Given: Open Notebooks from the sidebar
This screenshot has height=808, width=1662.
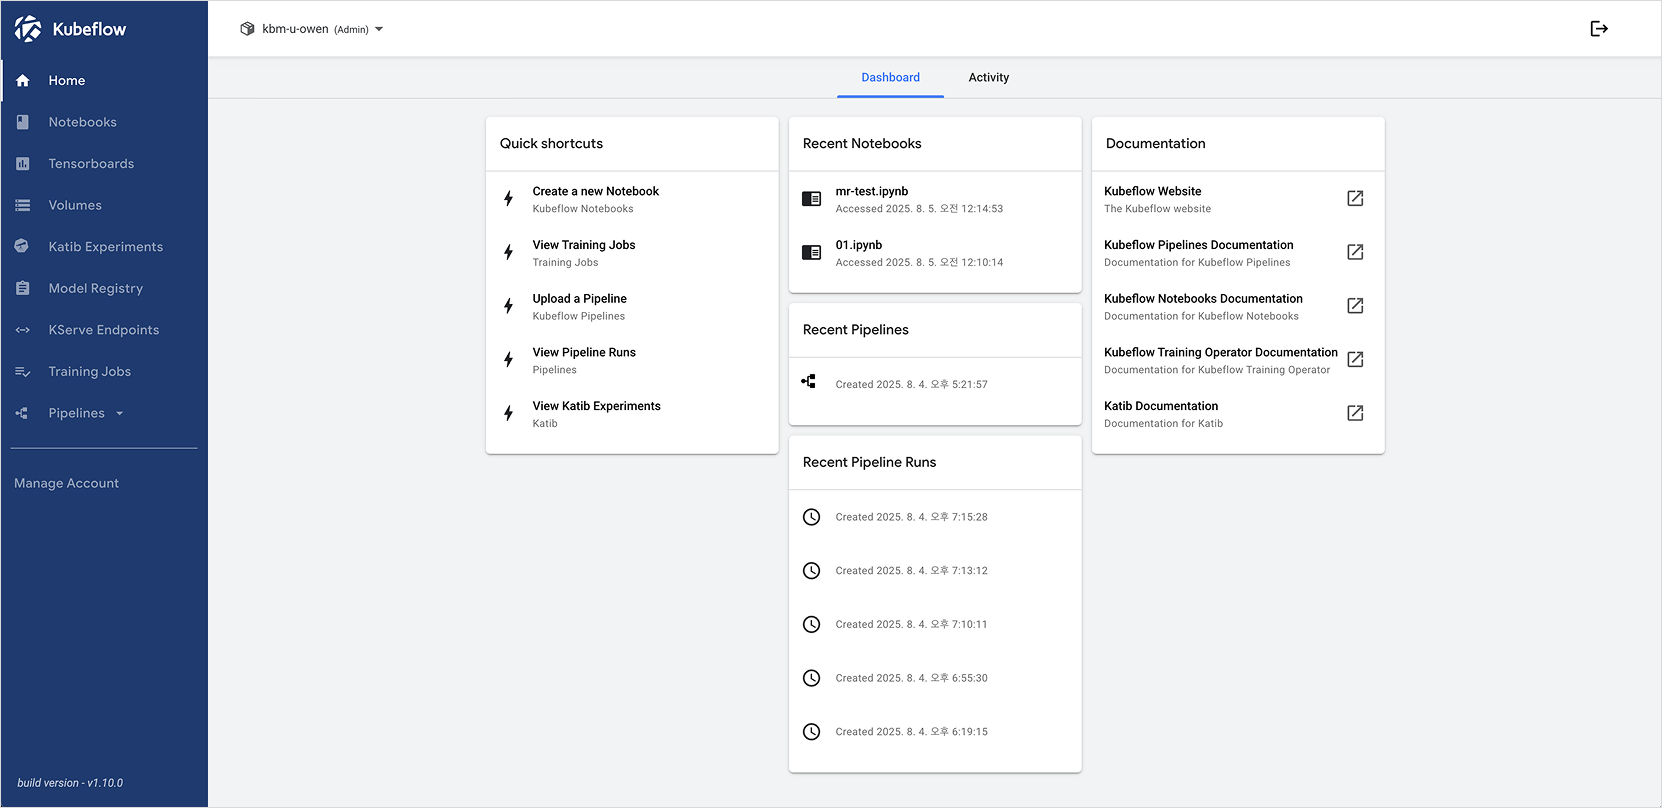Looking at the screenshot, I should click(104, 122).
